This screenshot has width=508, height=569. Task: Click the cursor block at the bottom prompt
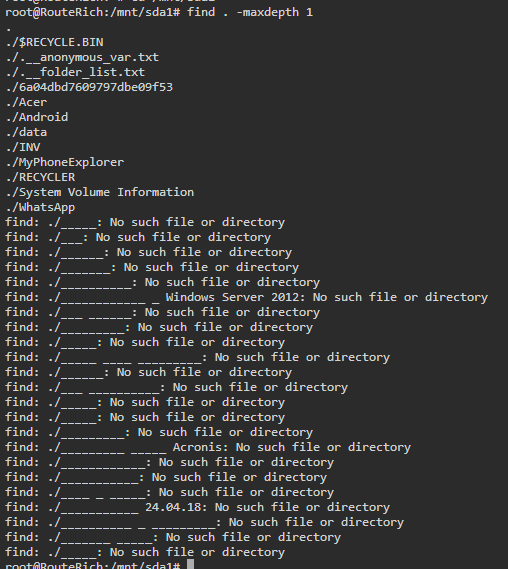(x=190, y=564)
